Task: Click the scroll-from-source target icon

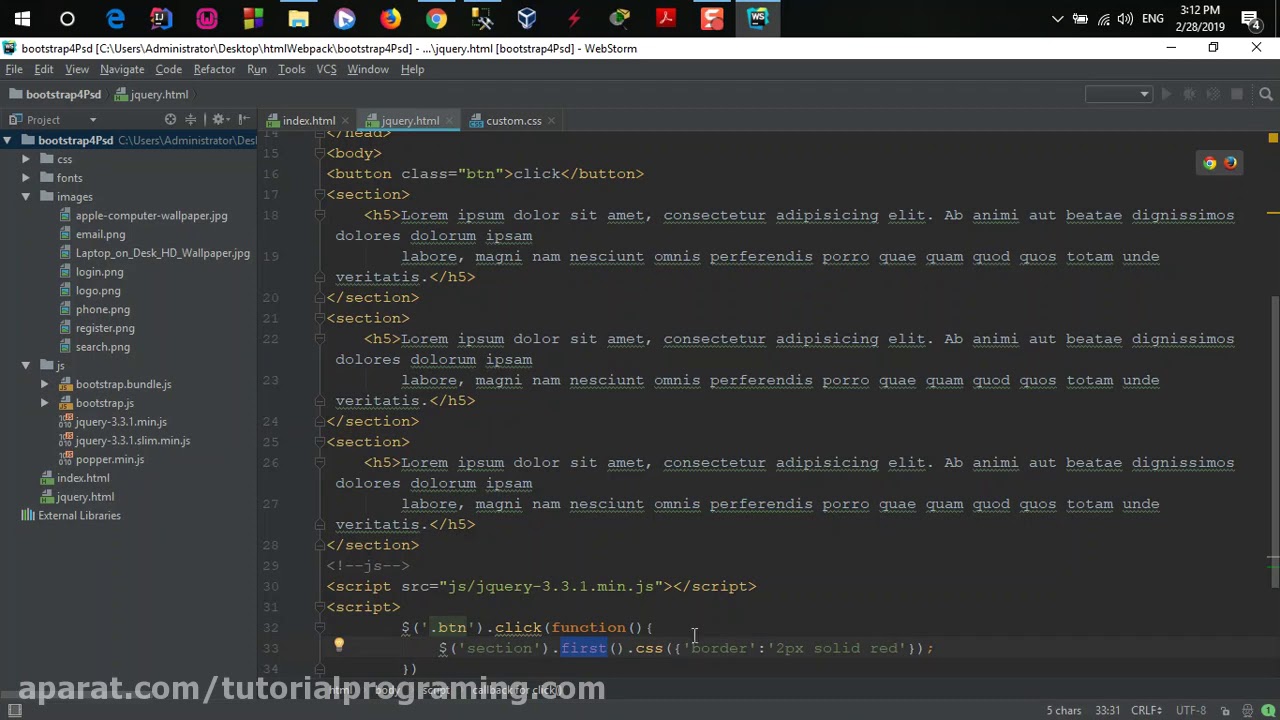Action: (170, 119)
